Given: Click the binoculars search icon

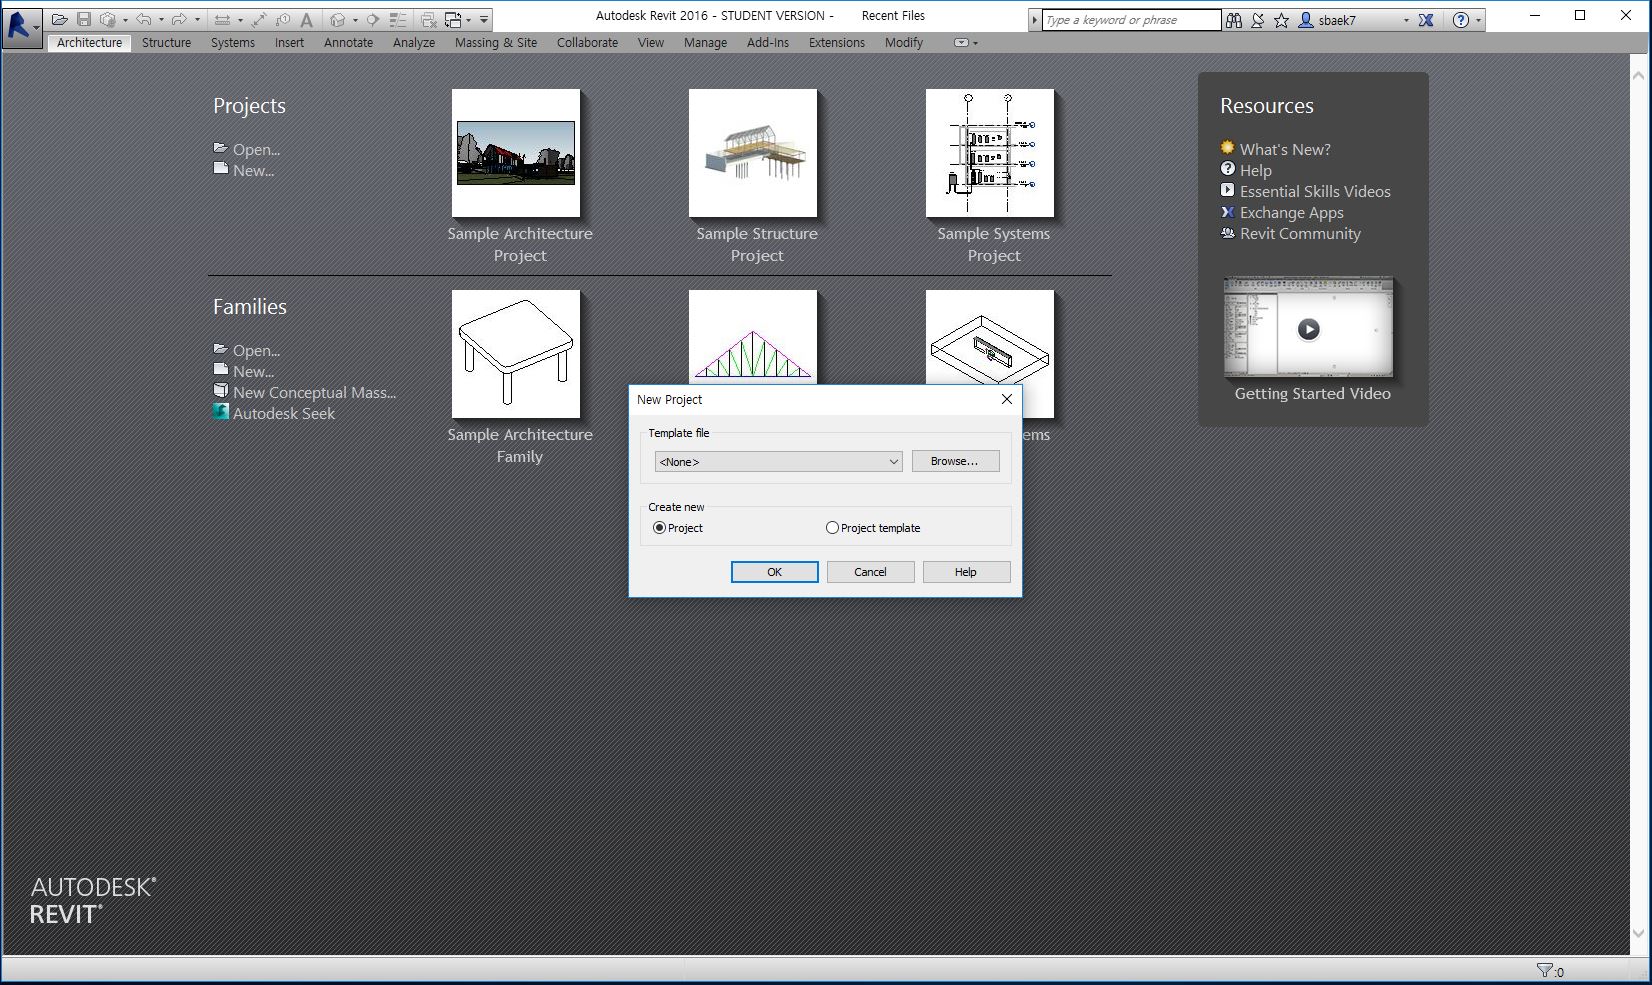Looking at the screenshot, I should pyautogui.click(x=1234, y=20).
